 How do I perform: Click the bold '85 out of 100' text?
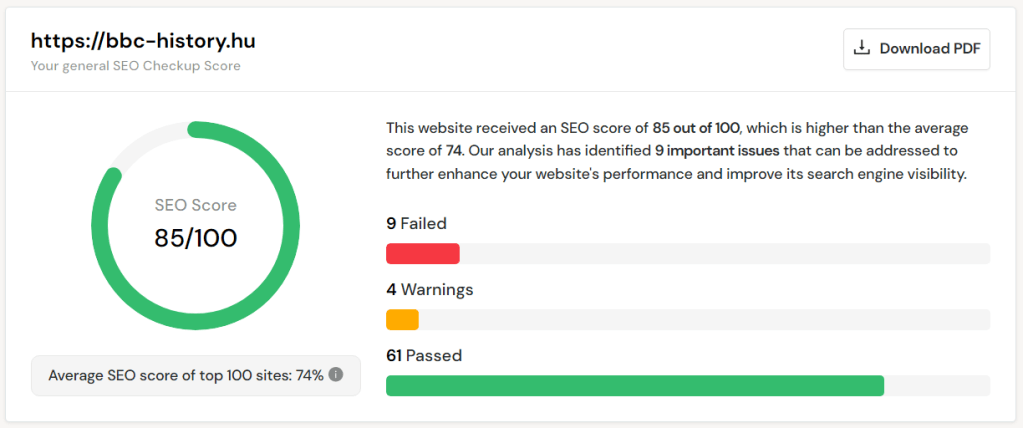pyautogui.click(x=696, y=129)
